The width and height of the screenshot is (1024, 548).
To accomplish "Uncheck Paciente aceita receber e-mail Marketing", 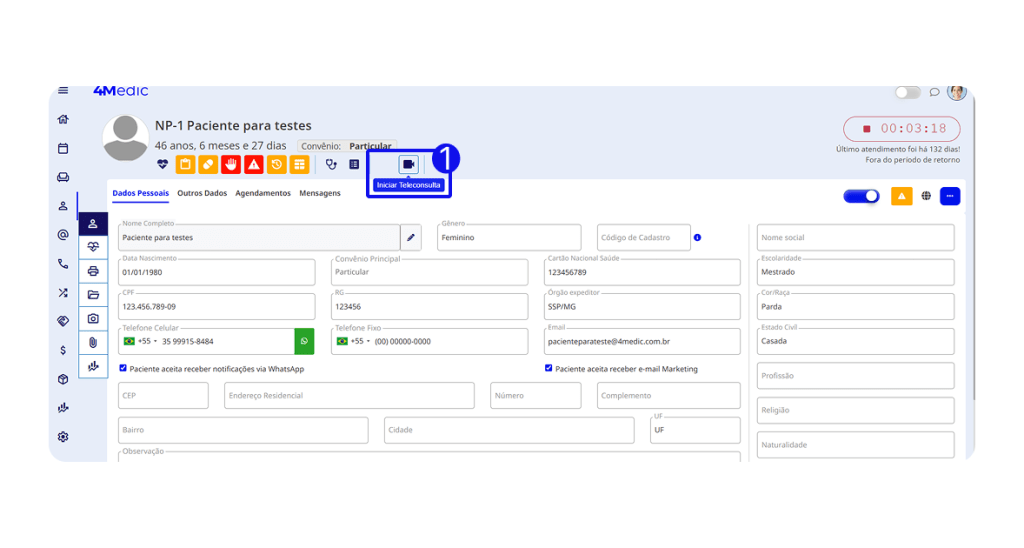I will tap(549, 368).
